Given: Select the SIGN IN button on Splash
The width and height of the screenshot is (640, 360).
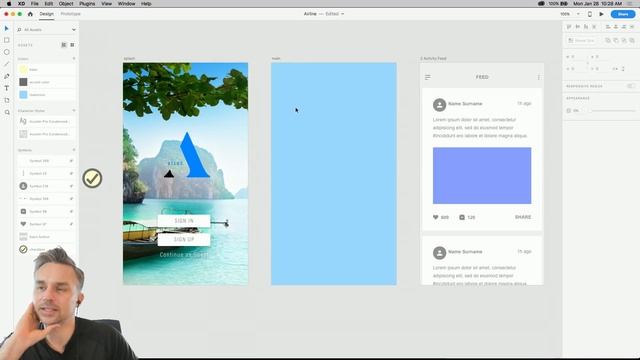Looking at the screenshot, I should tap(184, 221).
